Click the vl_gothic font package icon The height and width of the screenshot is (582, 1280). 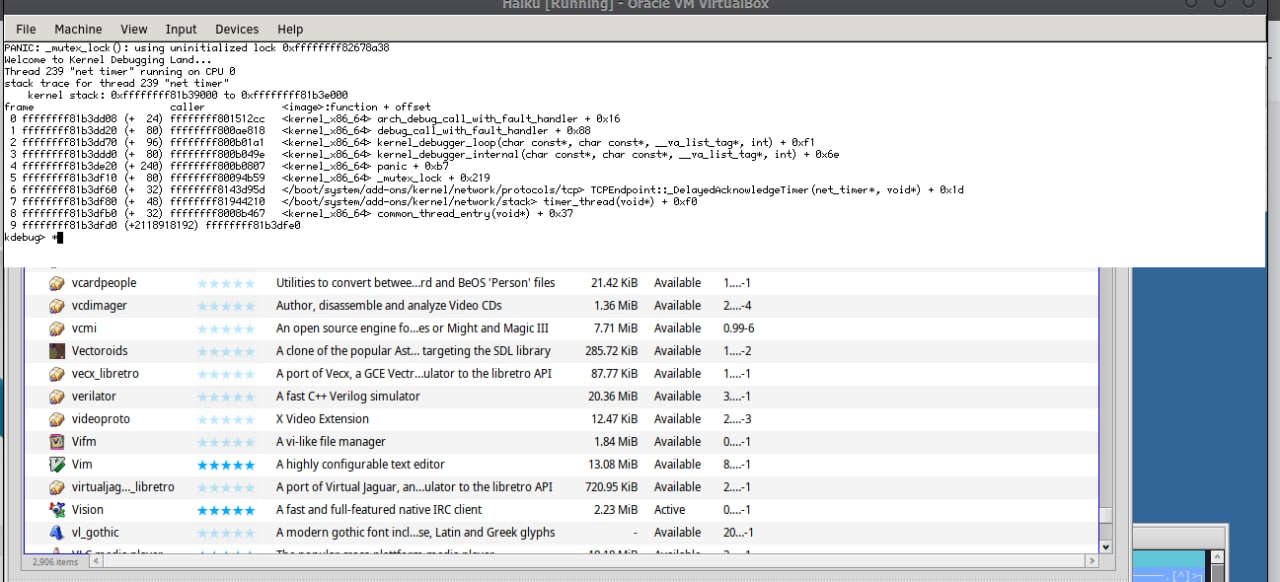57,532
